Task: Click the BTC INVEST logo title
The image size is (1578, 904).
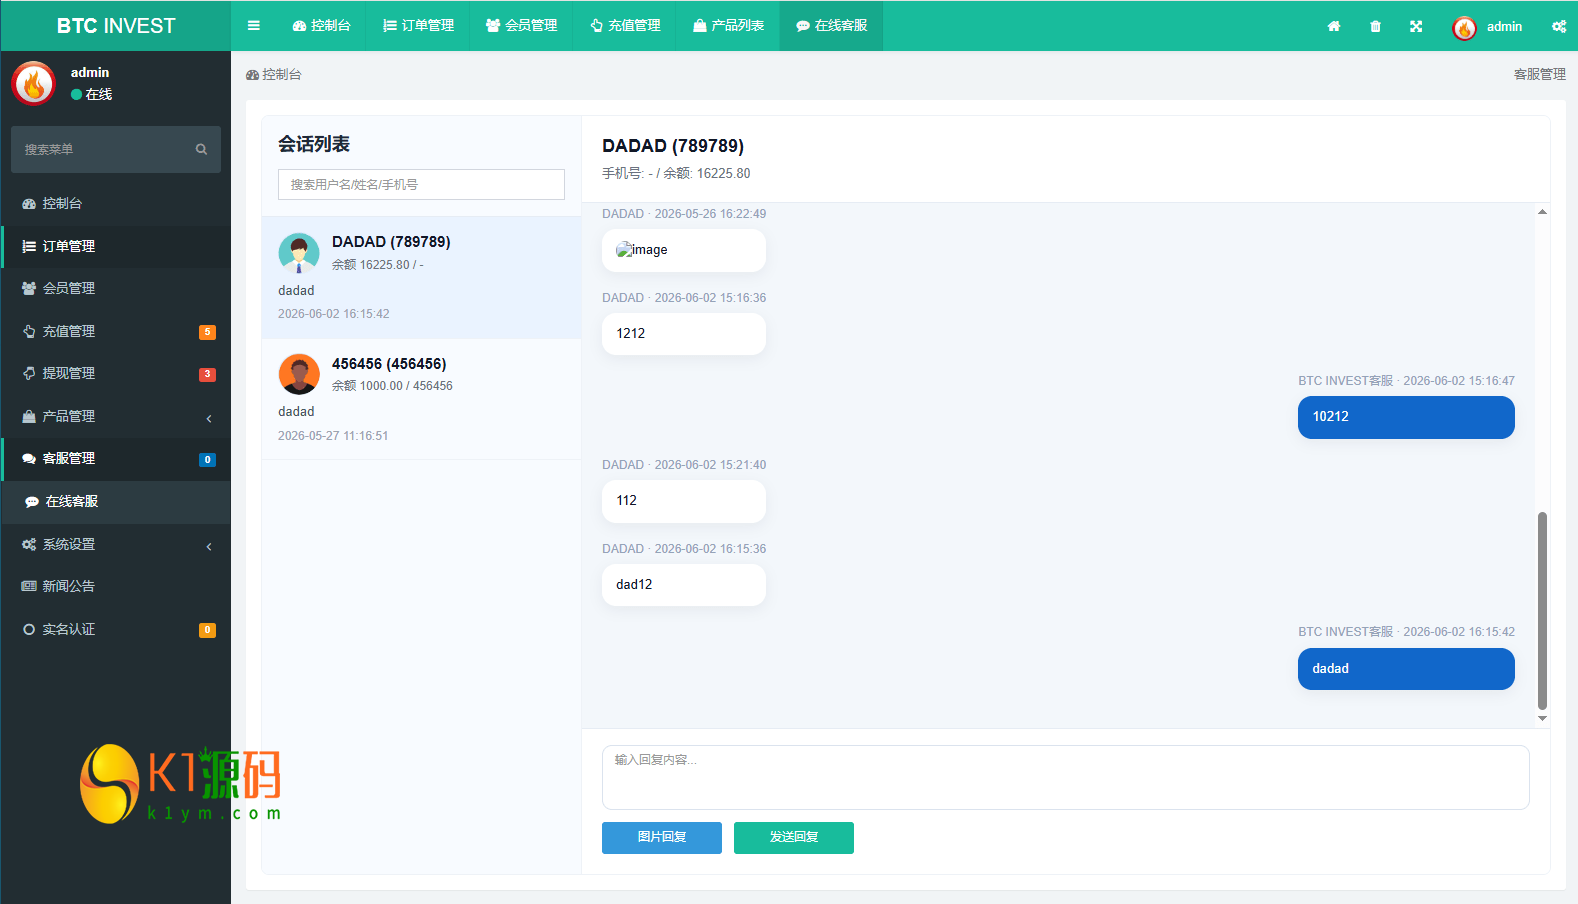Action: (116, 26)
